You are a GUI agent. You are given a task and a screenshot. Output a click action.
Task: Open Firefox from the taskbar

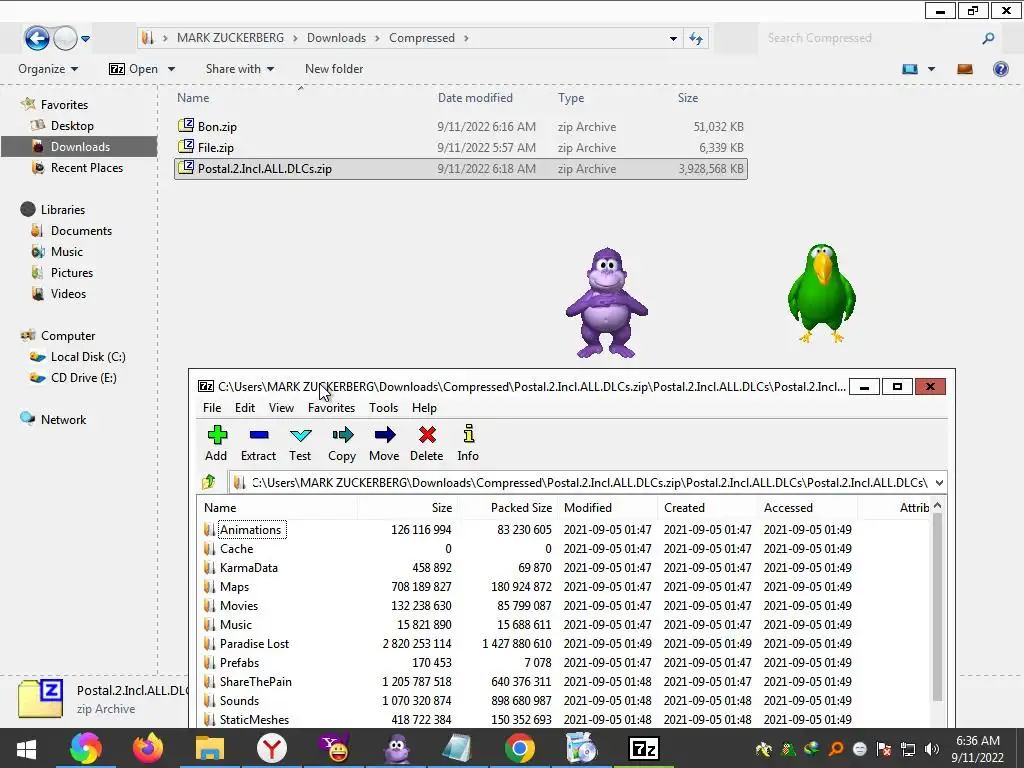148,748
